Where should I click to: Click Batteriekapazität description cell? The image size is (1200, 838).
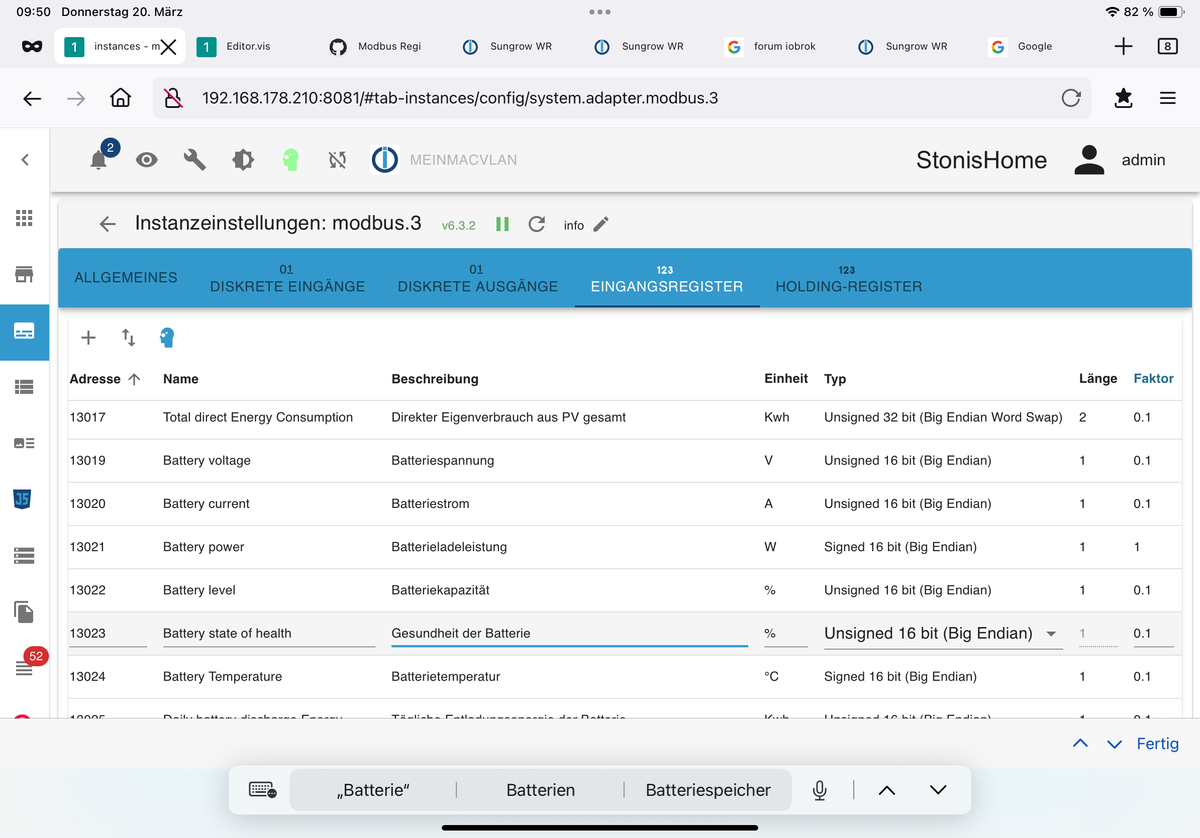pos(440,590)
